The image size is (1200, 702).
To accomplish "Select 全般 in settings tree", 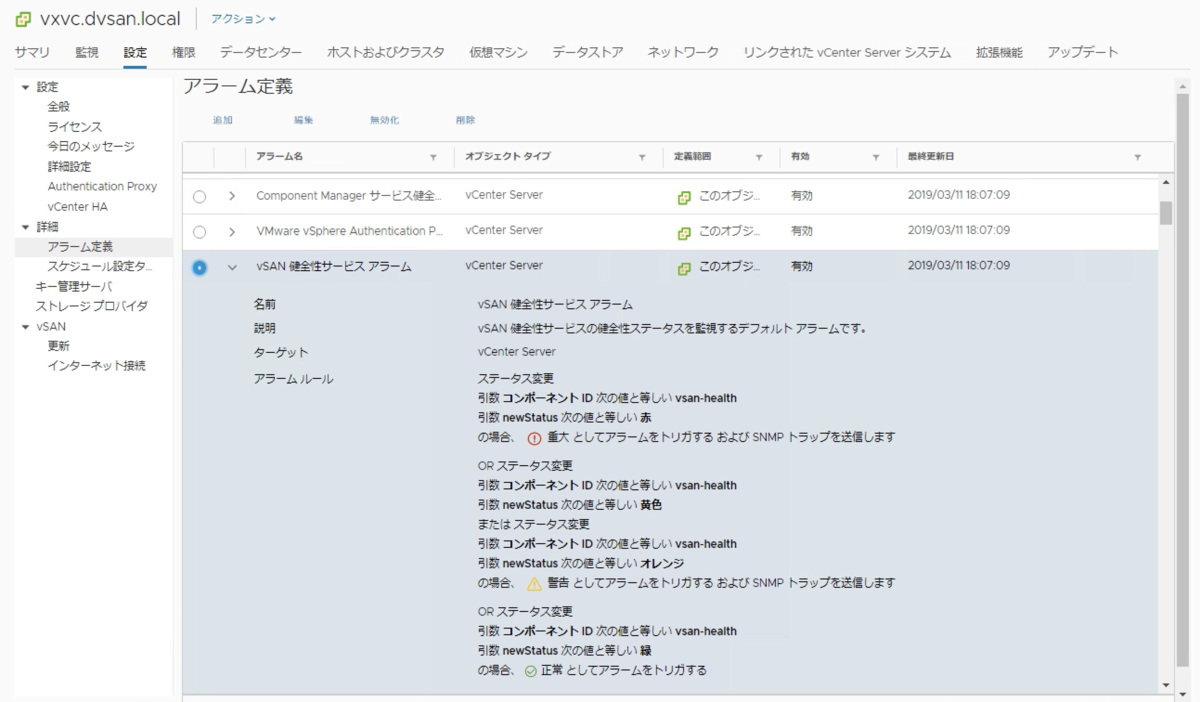I will click(59, 106).
